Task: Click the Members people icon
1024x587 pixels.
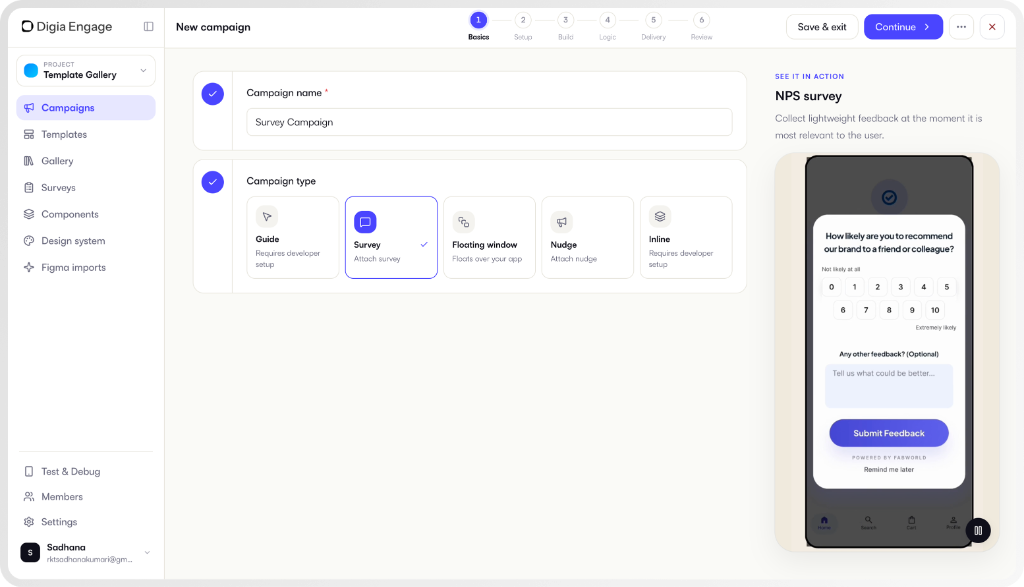Action: click(x=29, y=497)
